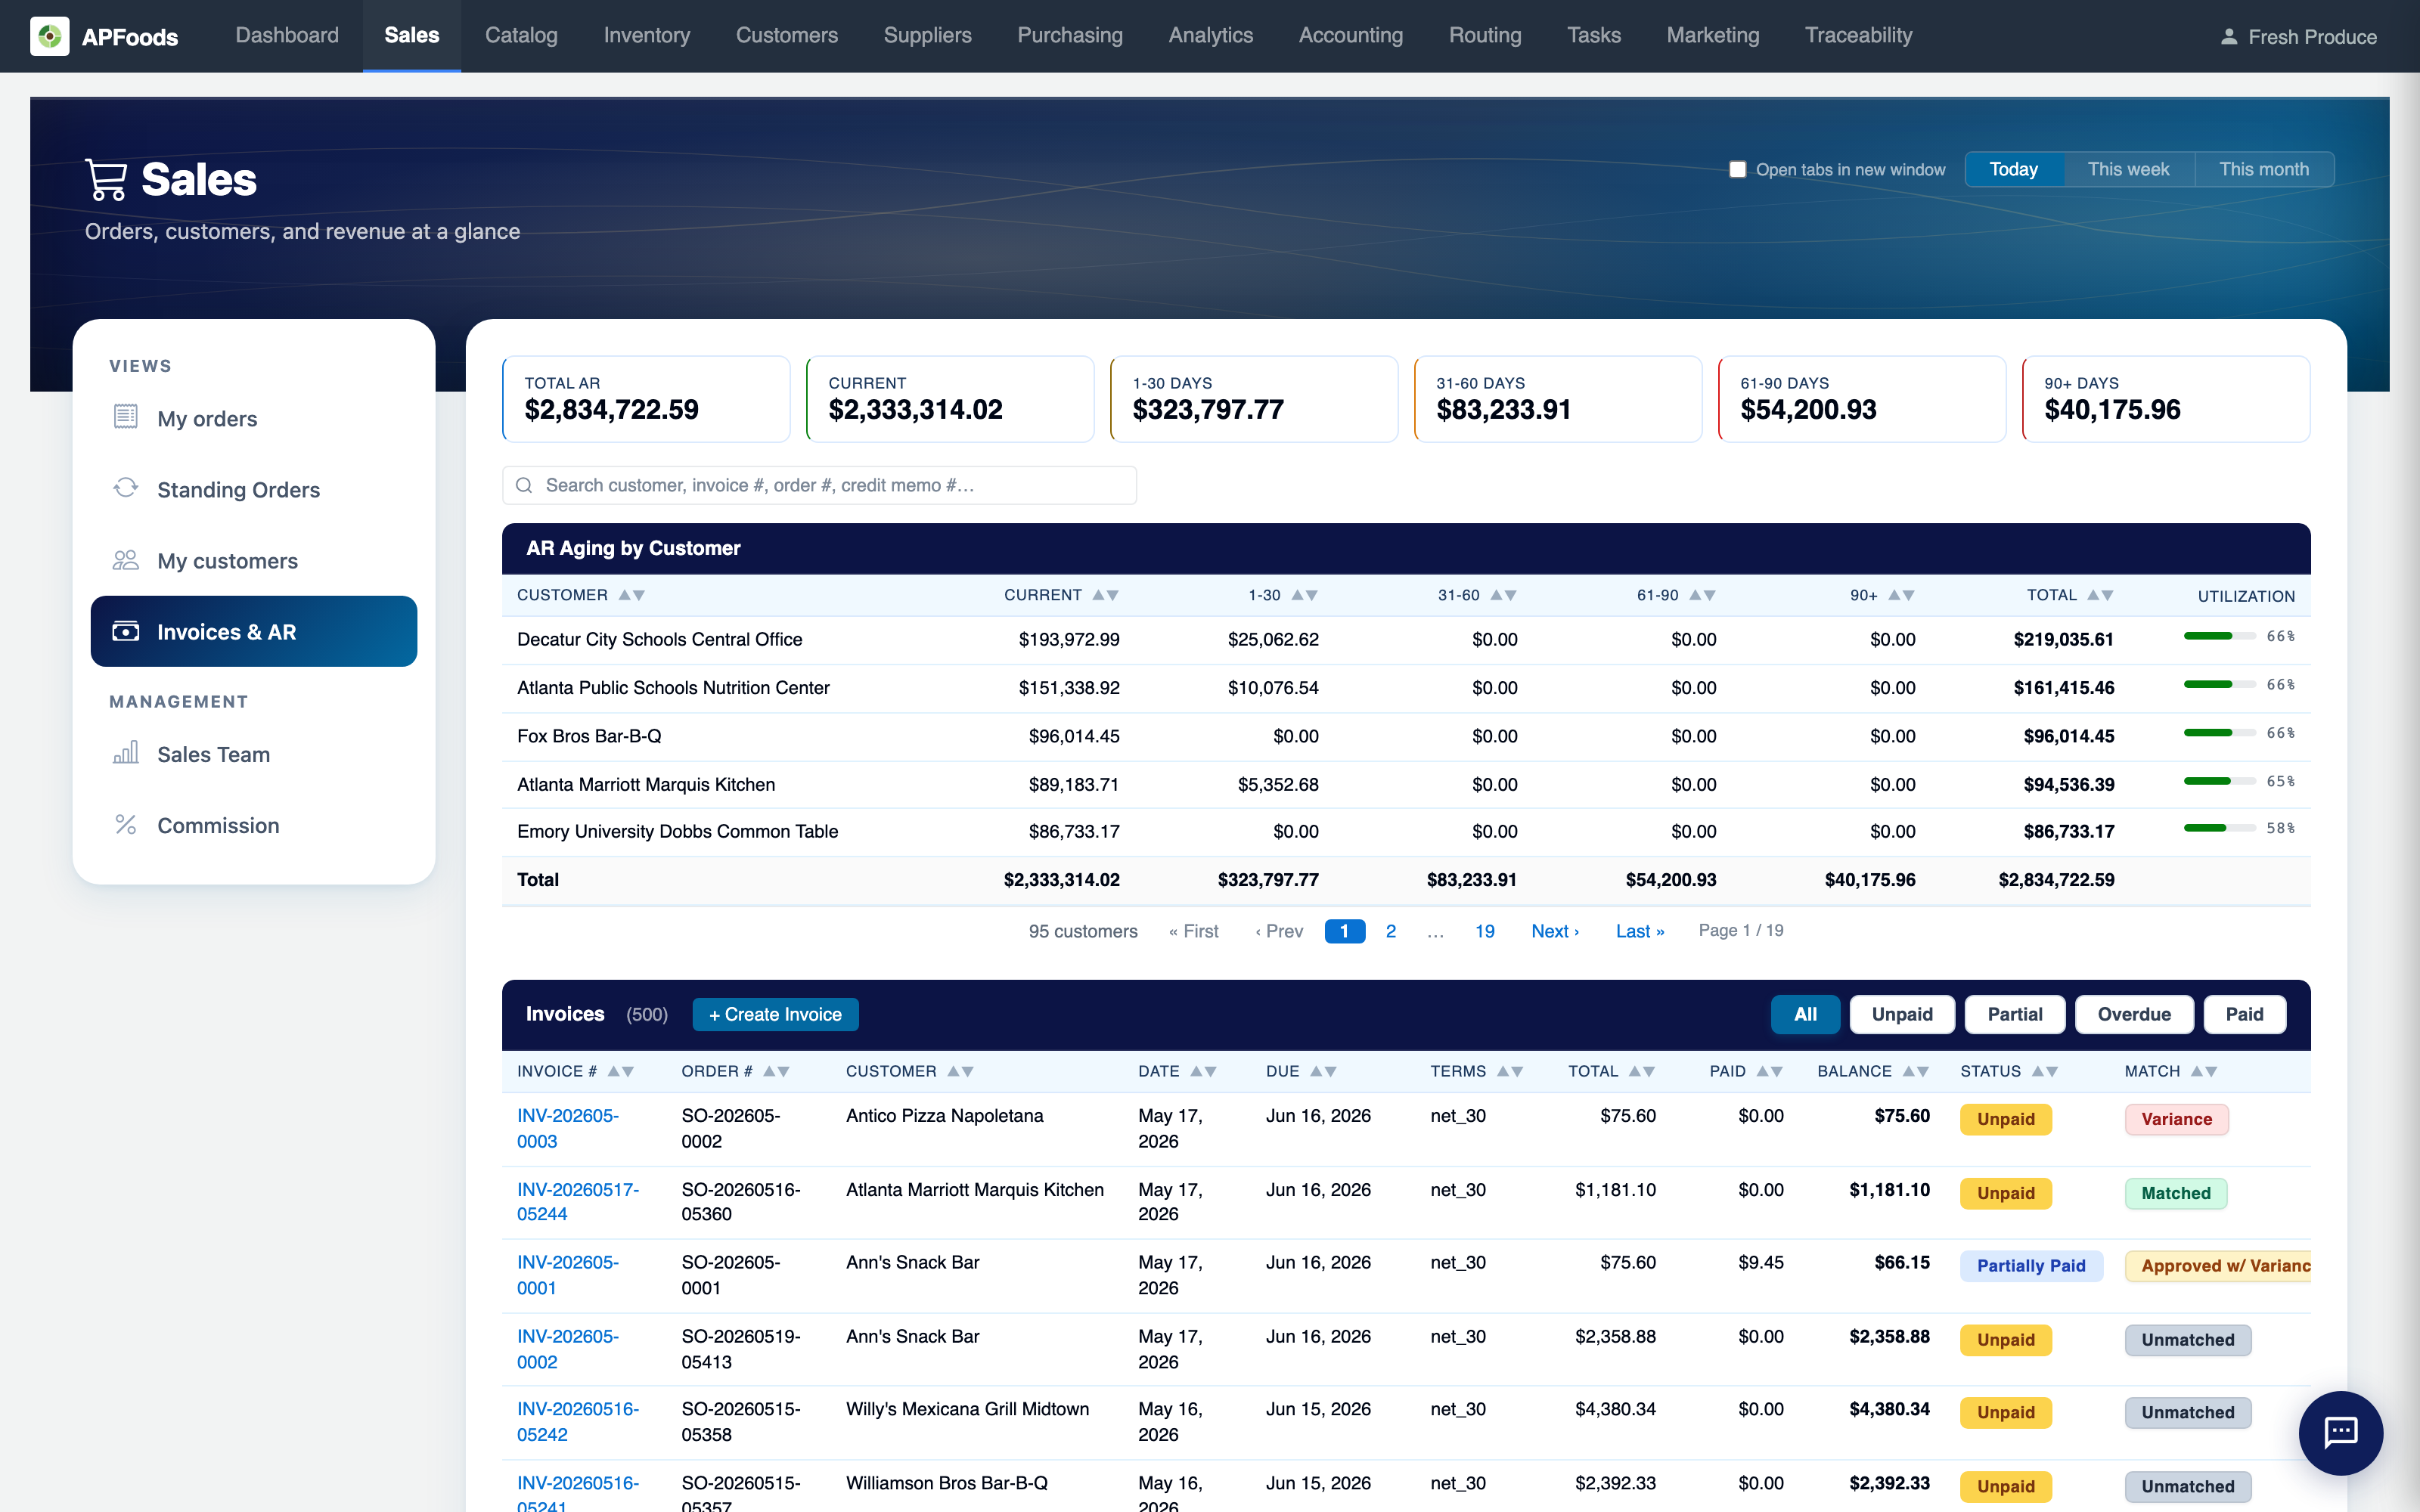Click the customer invoice search field
The image size is (2420, 1512).
point(819,485)
